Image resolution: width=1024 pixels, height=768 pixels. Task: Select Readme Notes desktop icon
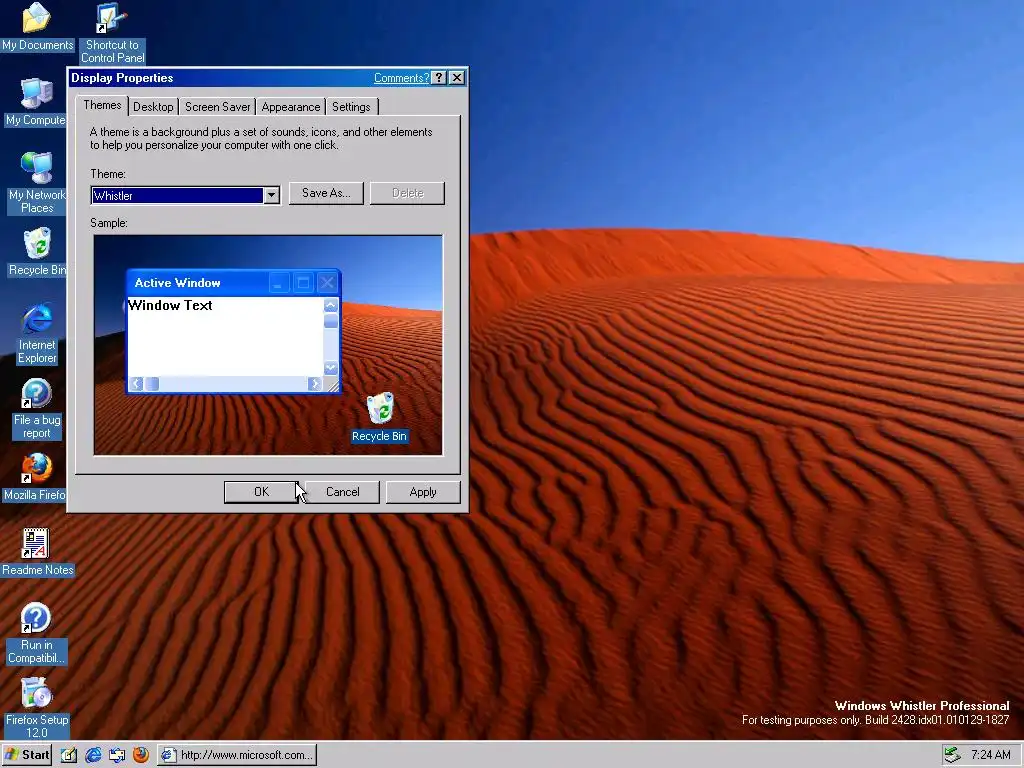point(37,552)
